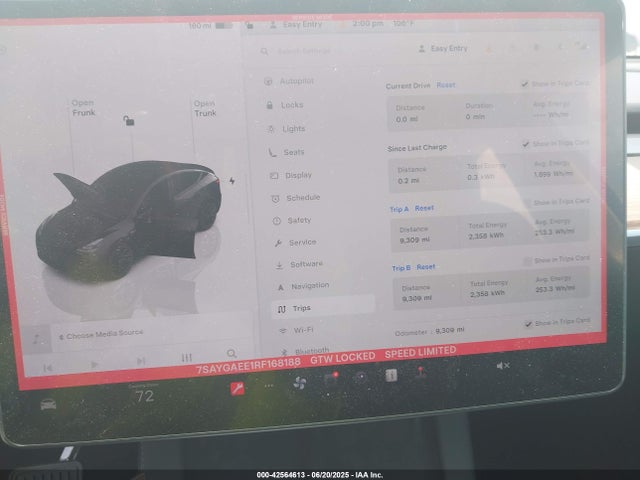This screenshot has height=480, width=640.
Task: Tap Open Frunk
Action: tap(83, 108)
